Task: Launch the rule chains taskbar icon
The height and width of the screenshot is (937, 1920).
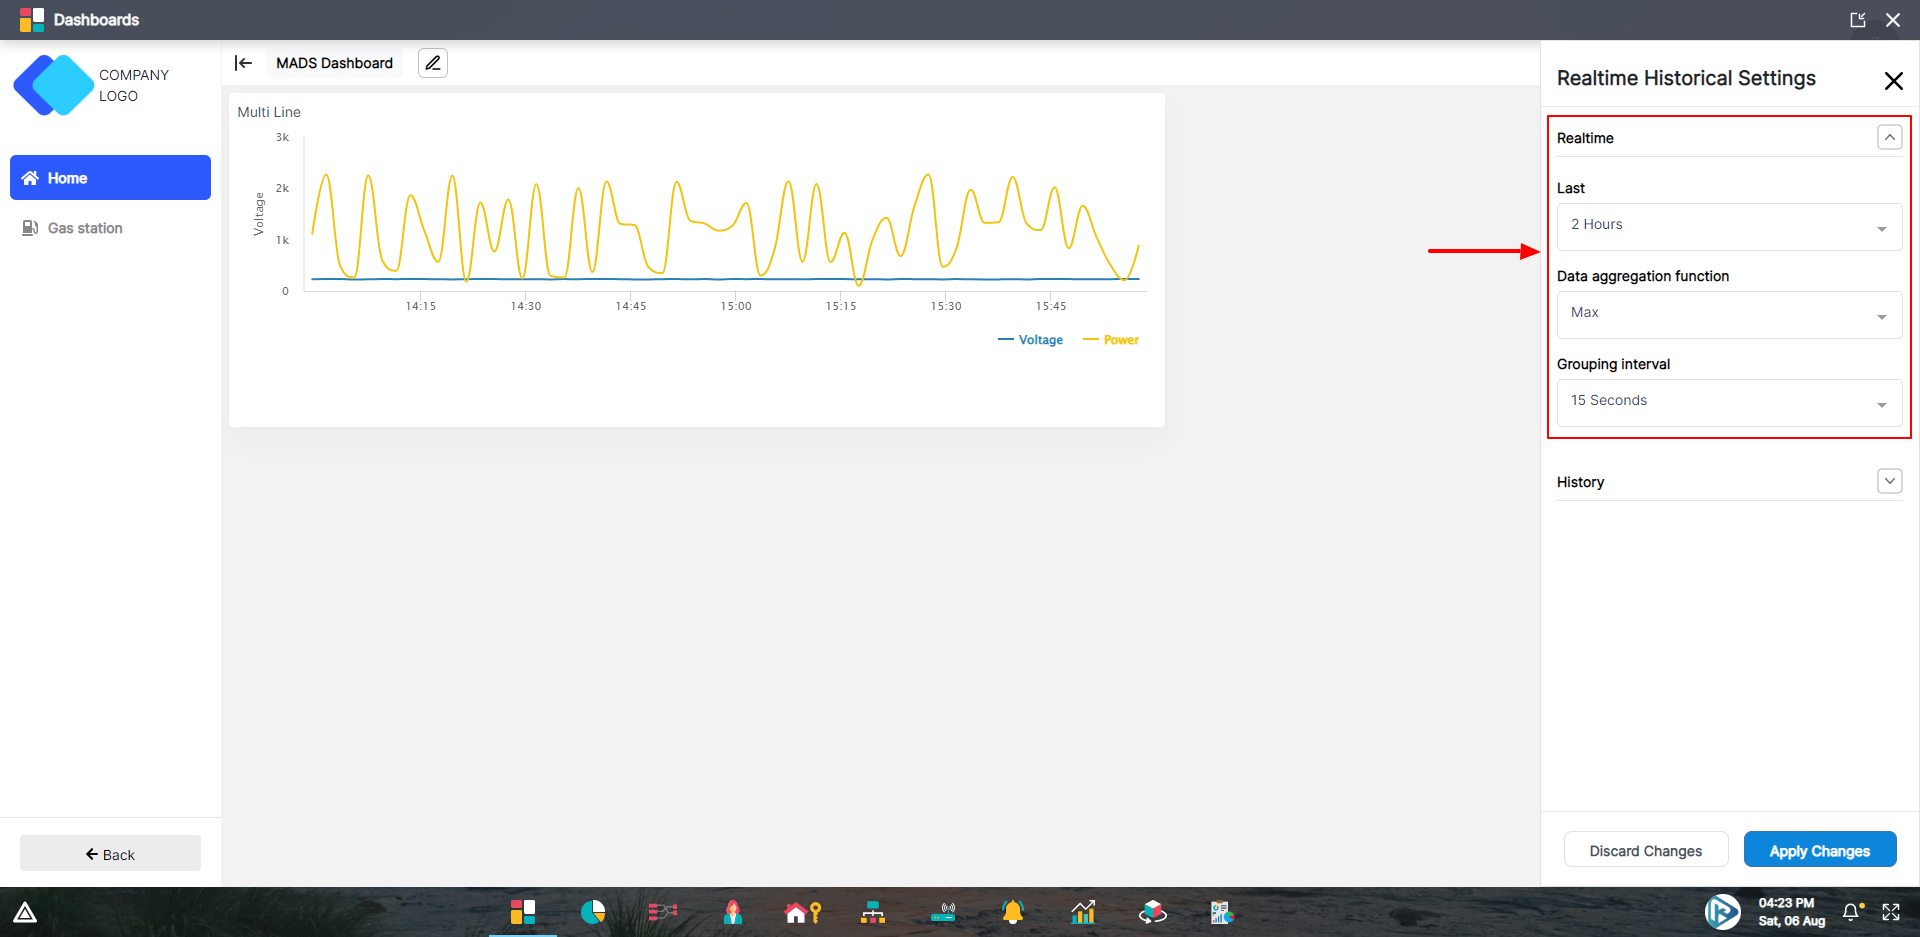Action: pos(663,912)
